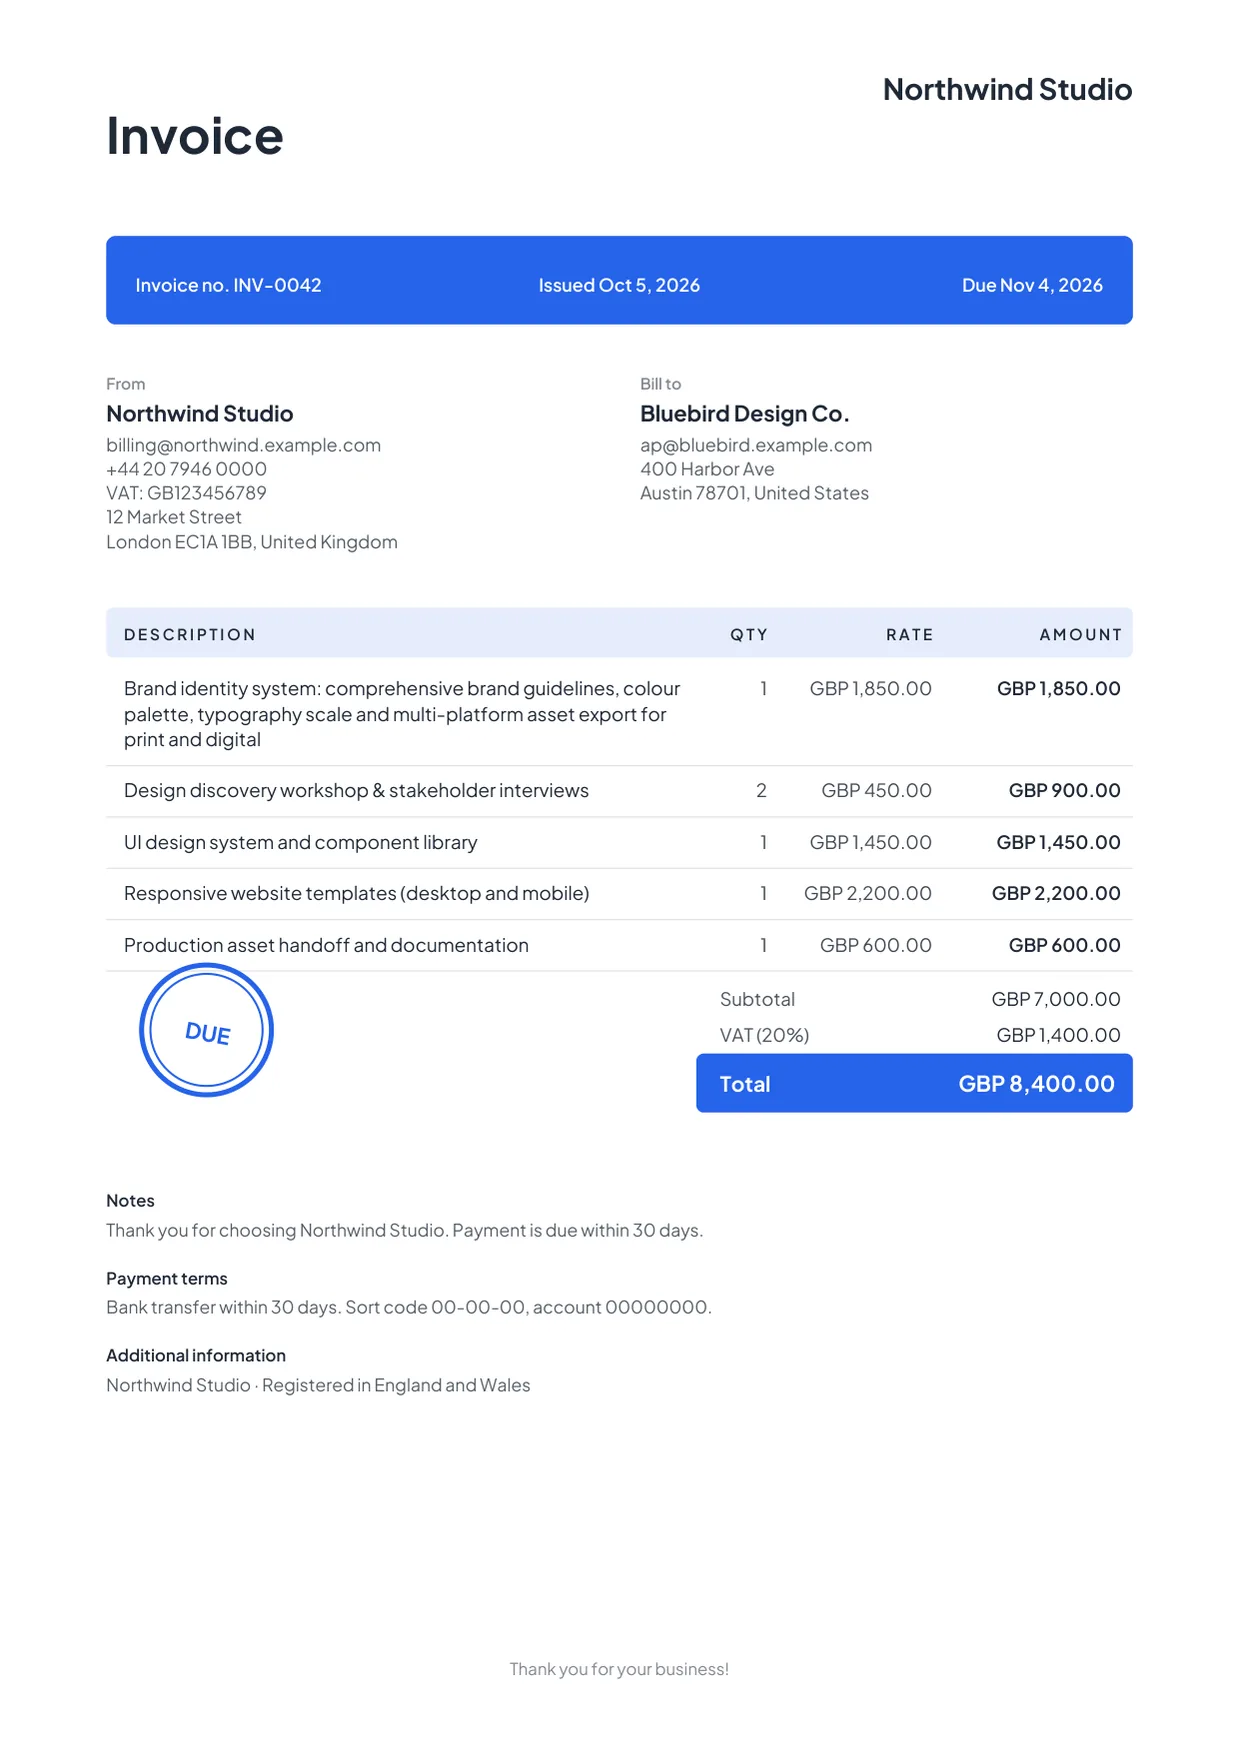
Task: Click the rate GBP 2,200.00
Action: (867, 893)
